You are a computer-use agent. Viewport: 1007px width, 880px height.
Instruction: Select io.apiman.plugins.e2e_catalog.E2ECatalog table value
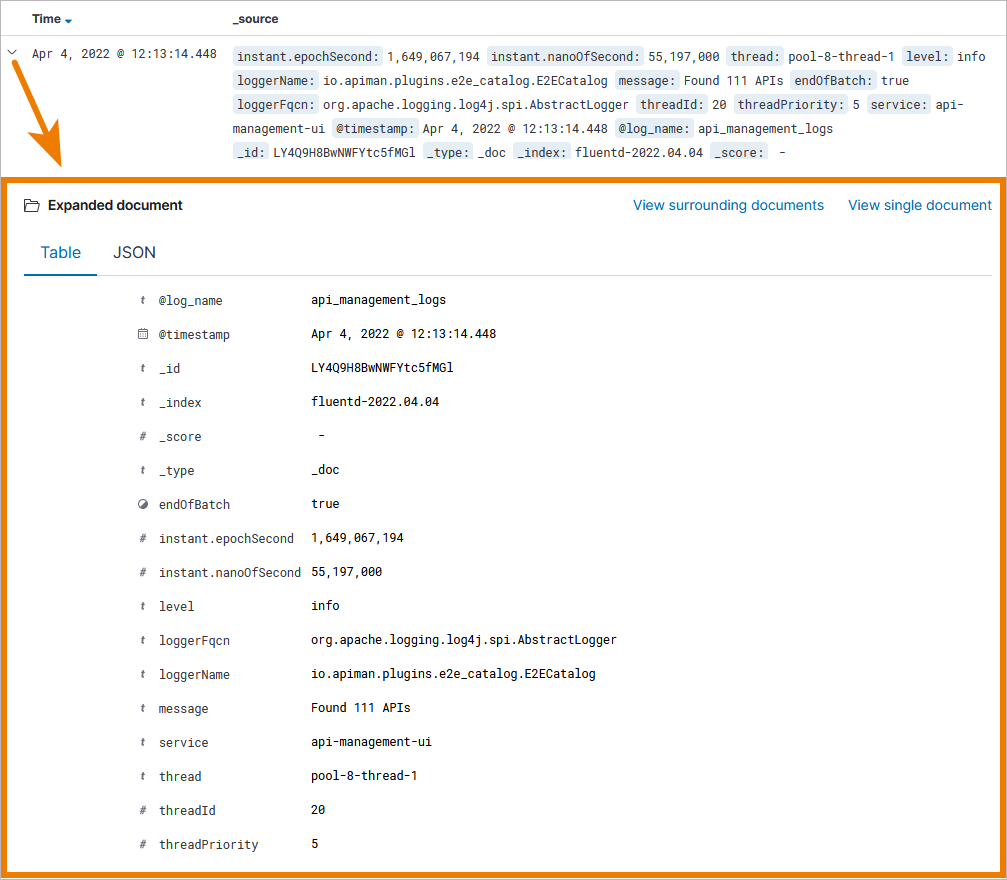click(453, 674)
